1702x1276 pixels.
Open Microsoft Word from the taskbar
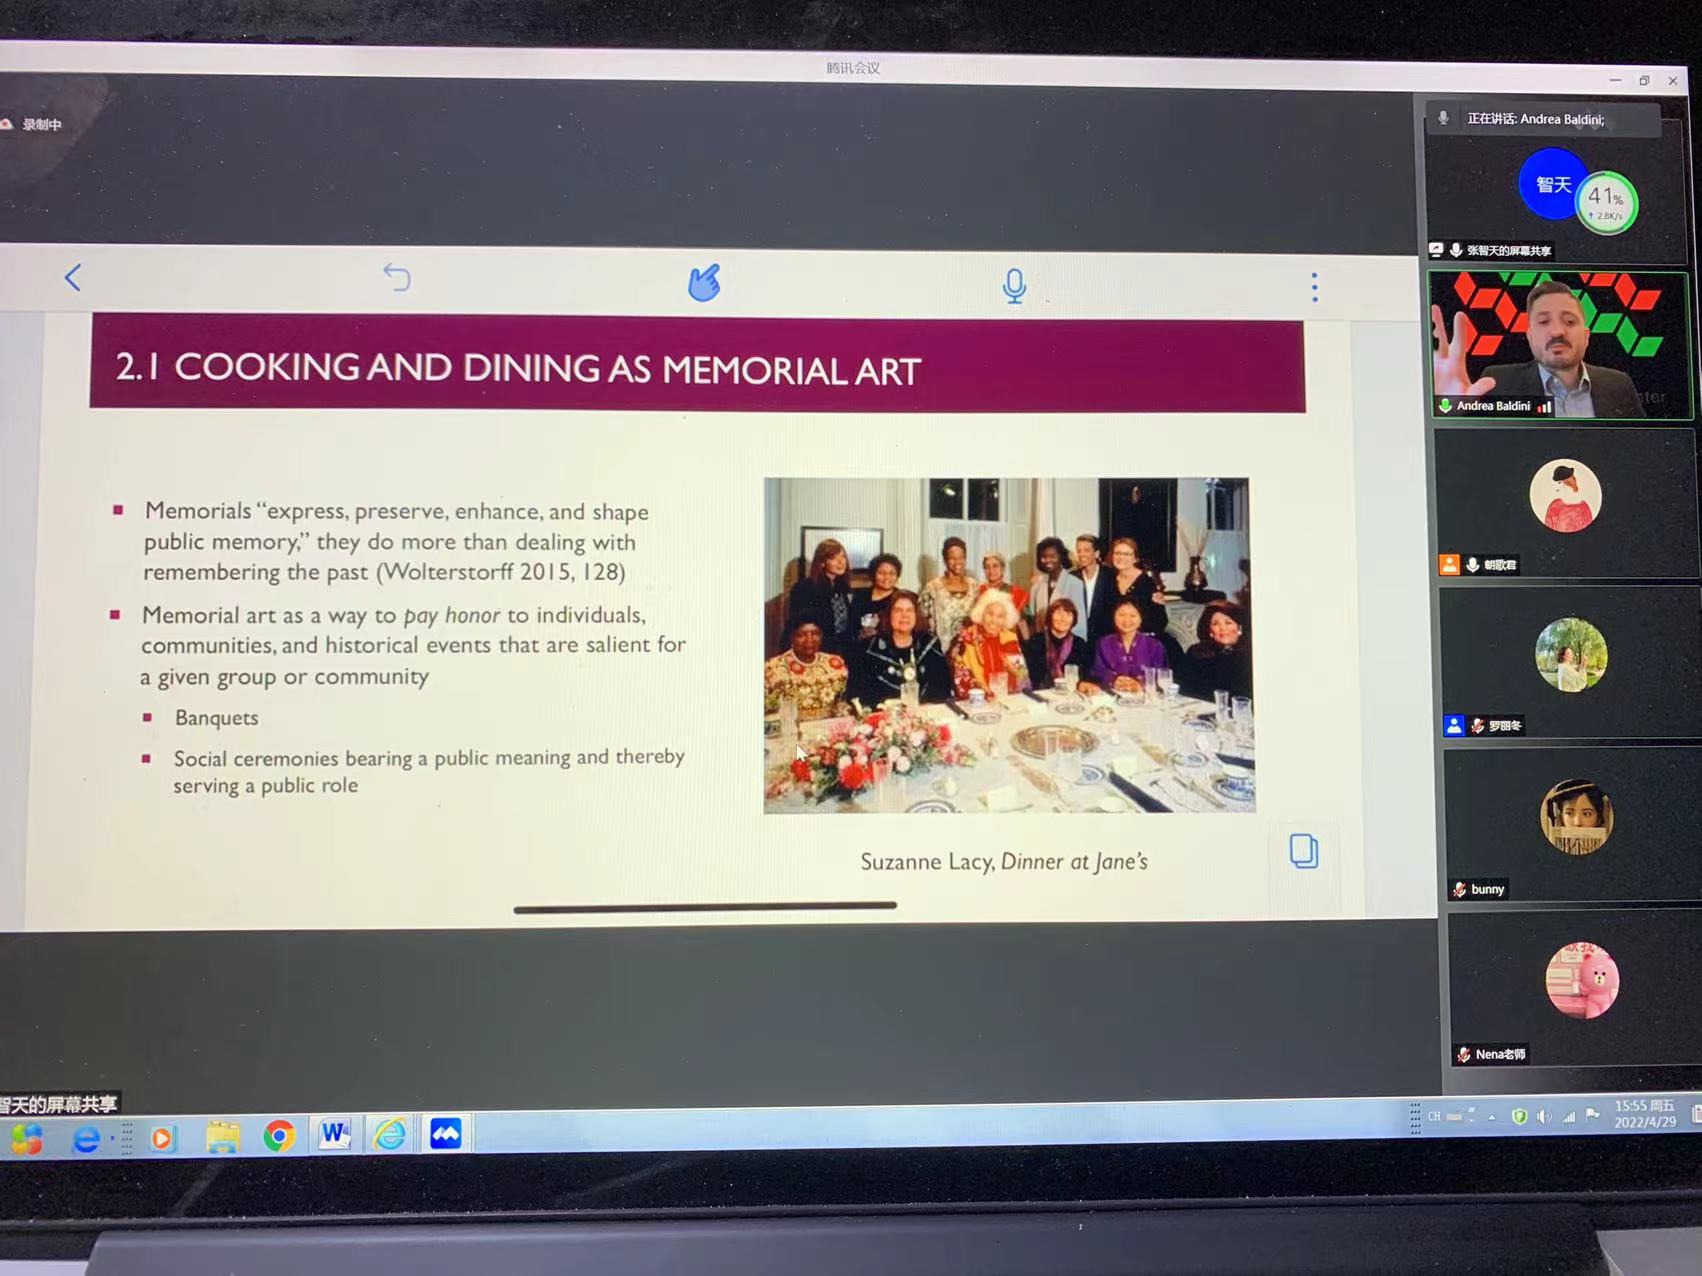pyautogui.click(x=334, y=1134)
